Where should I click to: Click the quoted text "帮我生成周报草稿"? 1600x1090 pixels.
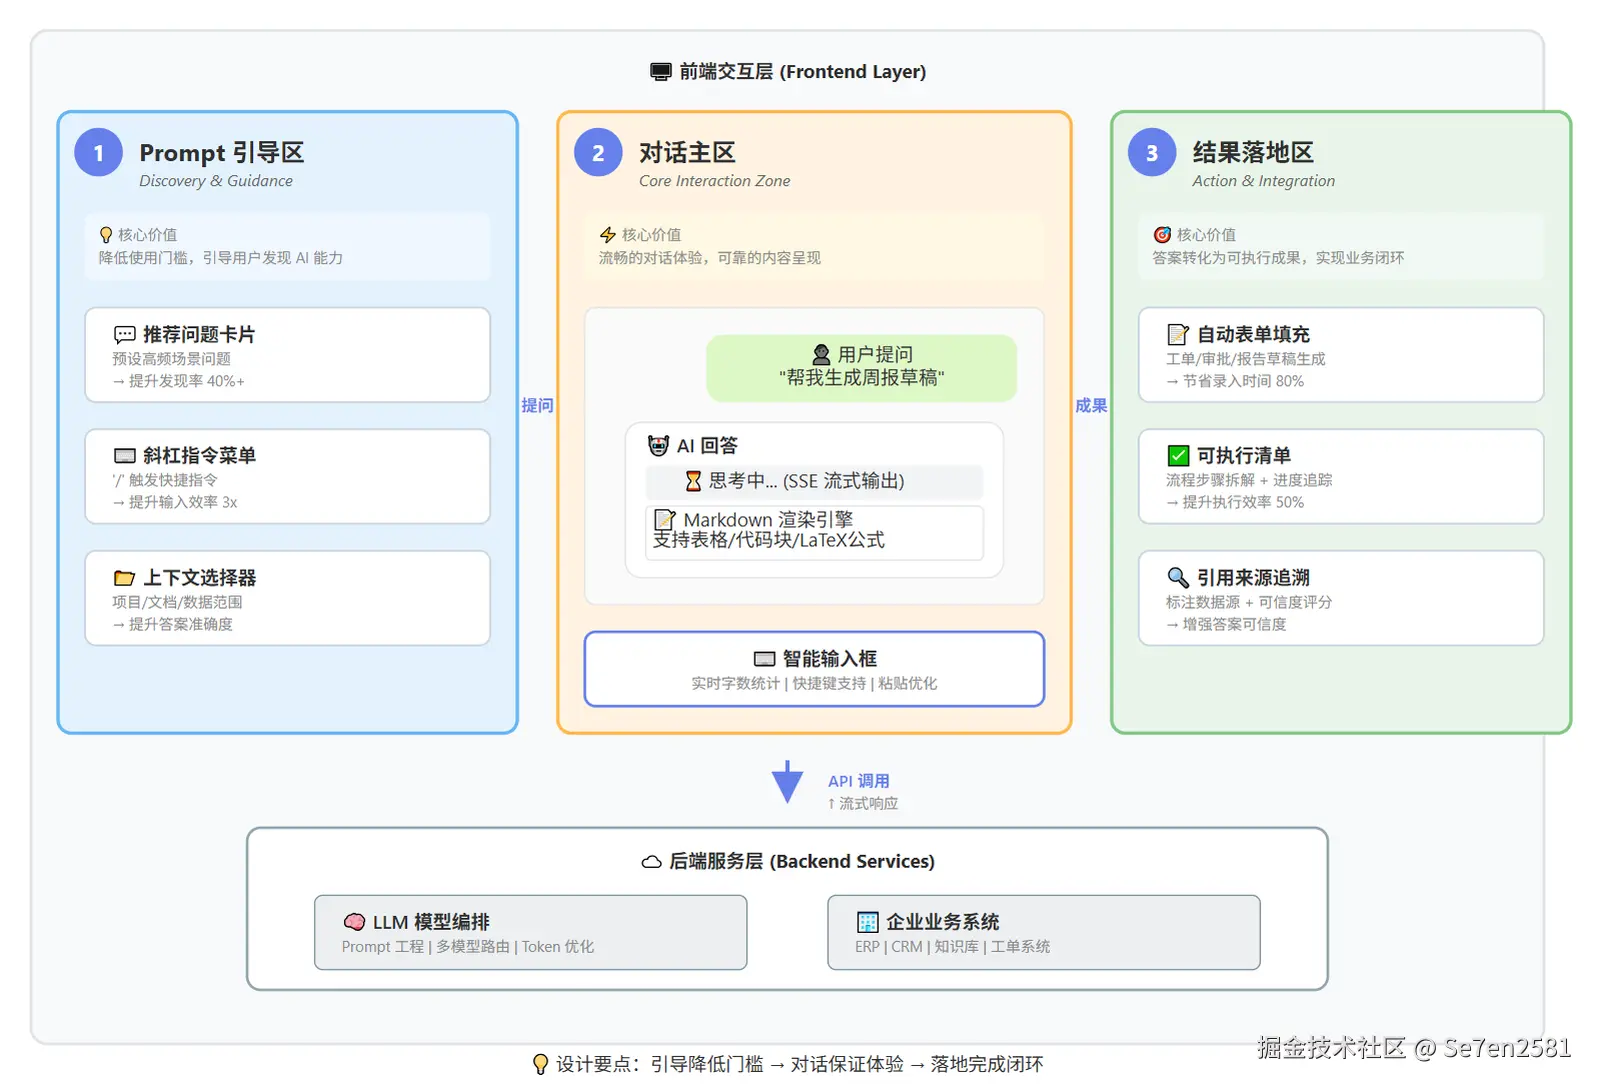coord(862,377)
